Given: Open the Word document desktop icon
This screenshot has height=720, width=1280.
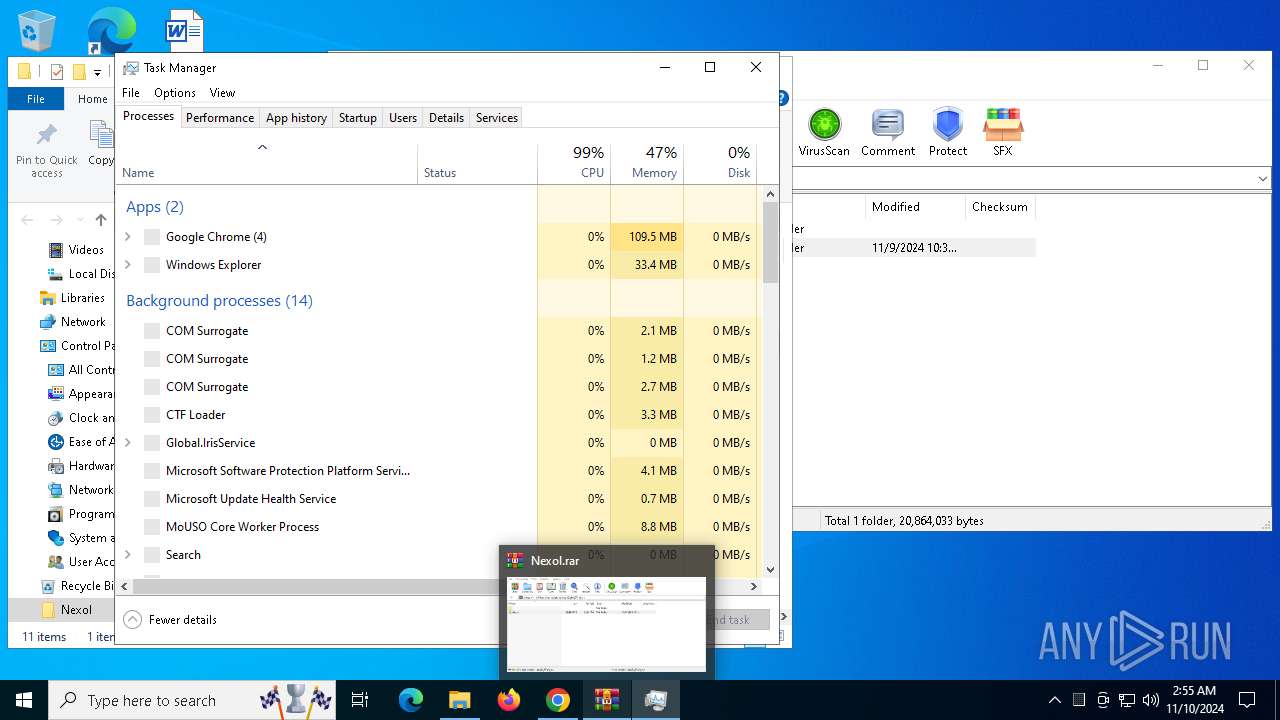Looking at the screenshot, I should tap(185, 30).
